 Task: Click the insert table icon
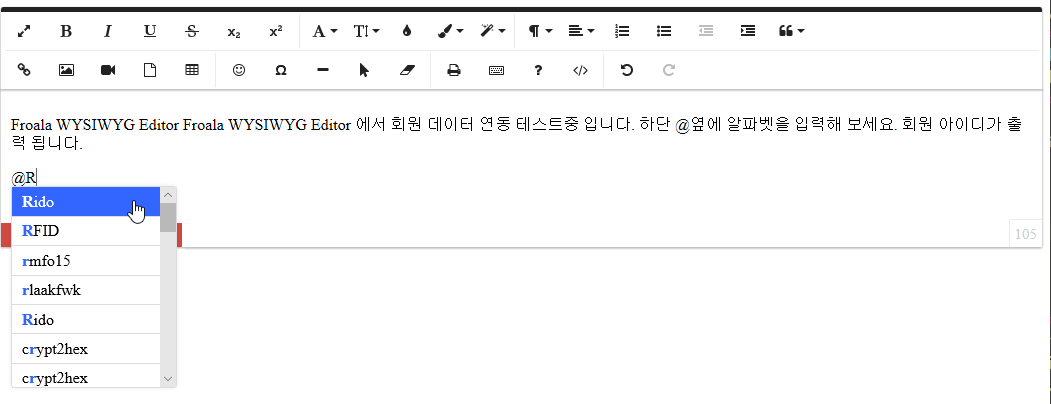192,70
